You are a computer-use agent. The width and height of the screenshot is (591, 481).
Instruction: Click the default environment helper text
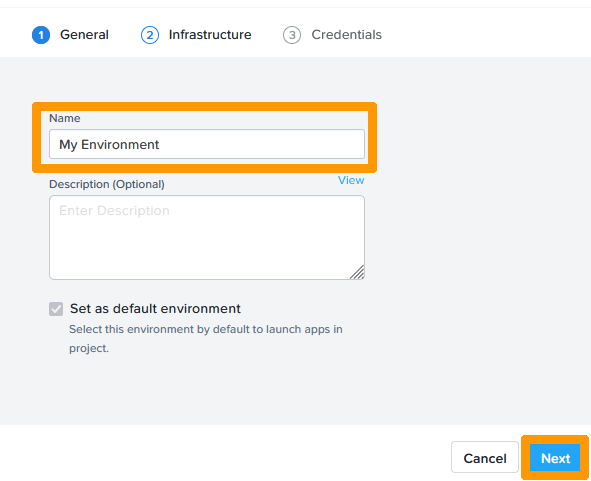(206, 339)
